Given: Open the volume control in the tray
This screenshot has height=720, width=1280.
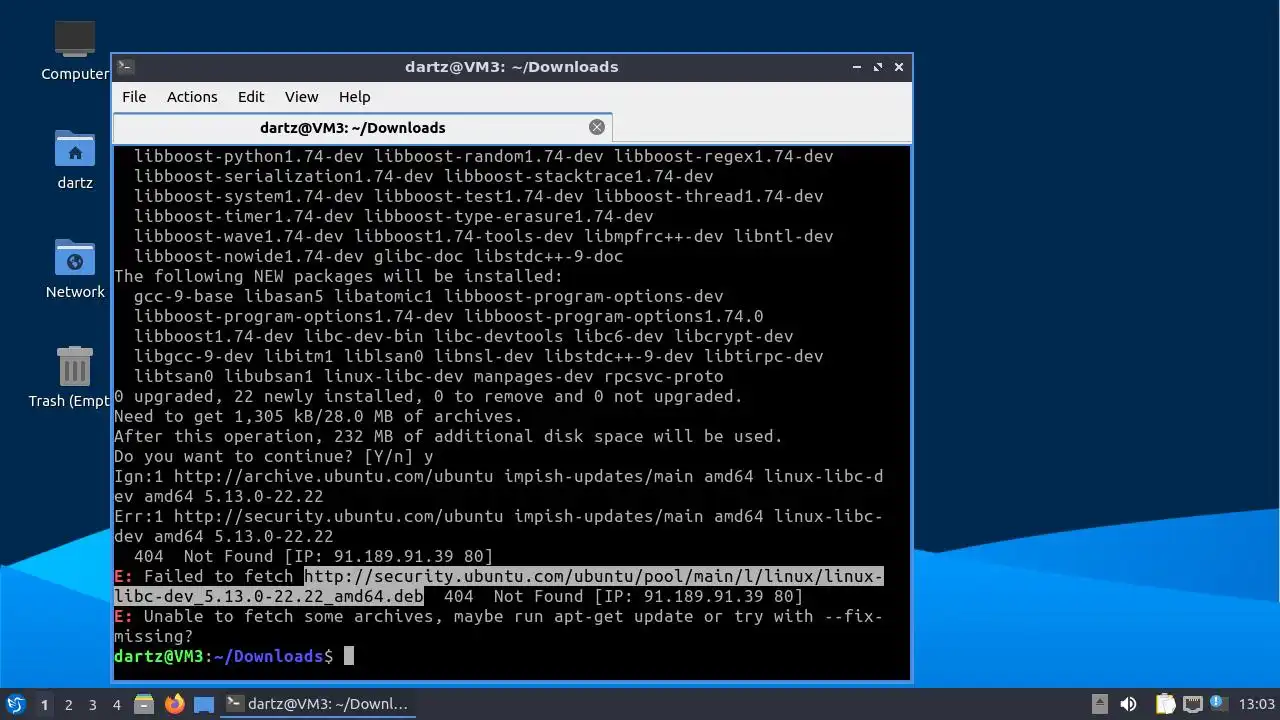Looking at the screenshot, I should click(x=1129, y=704).
